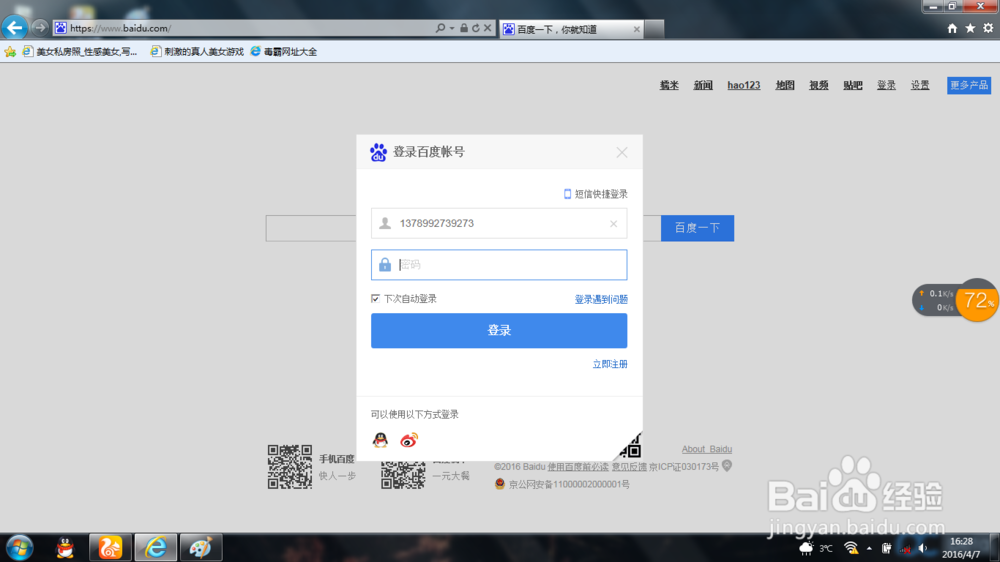
Task: Open the Favorites star icon
Action: (970, 28)
